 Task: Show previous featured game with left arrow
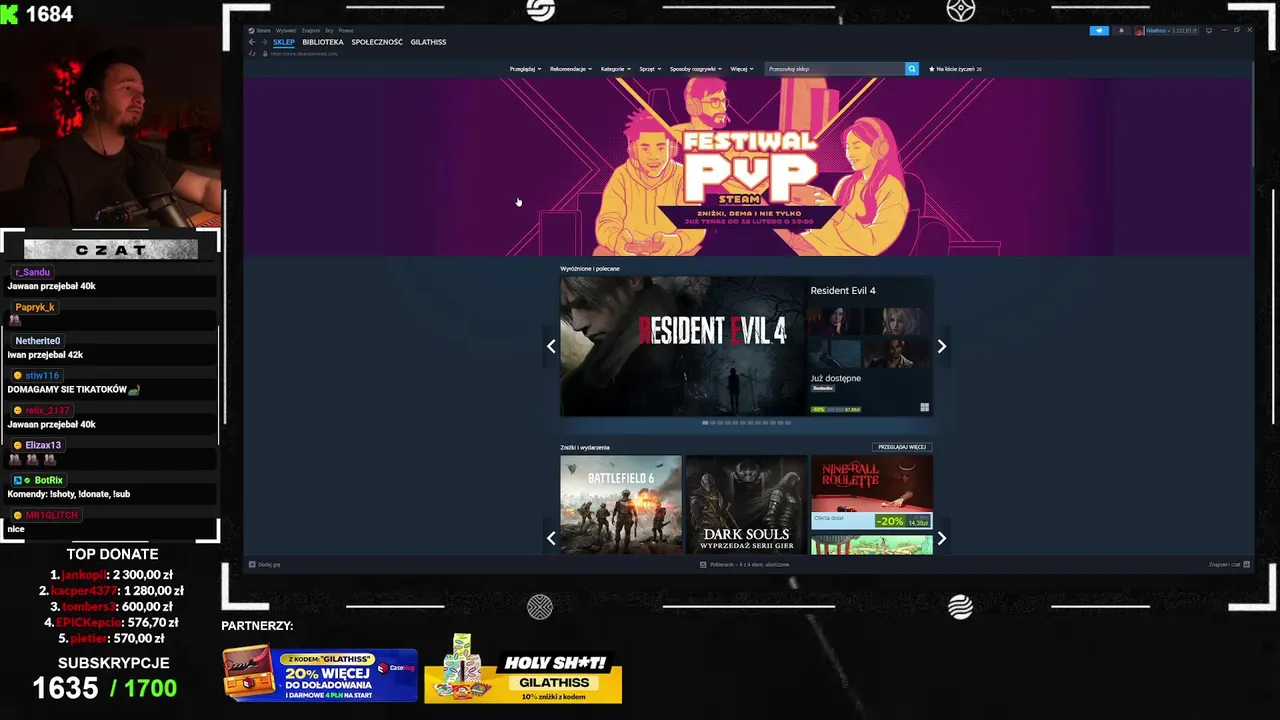coord(551,346)
